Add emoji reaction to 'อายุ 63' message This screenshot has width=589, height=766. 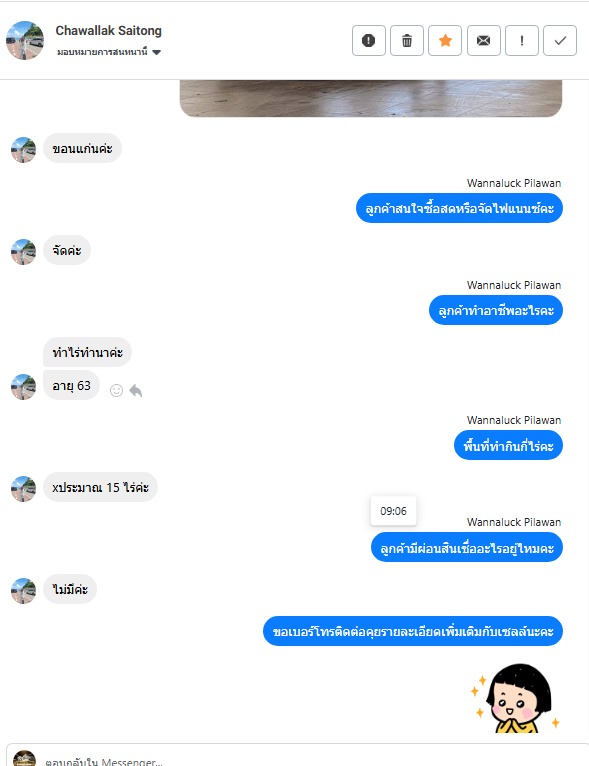(x=116, y=390)
